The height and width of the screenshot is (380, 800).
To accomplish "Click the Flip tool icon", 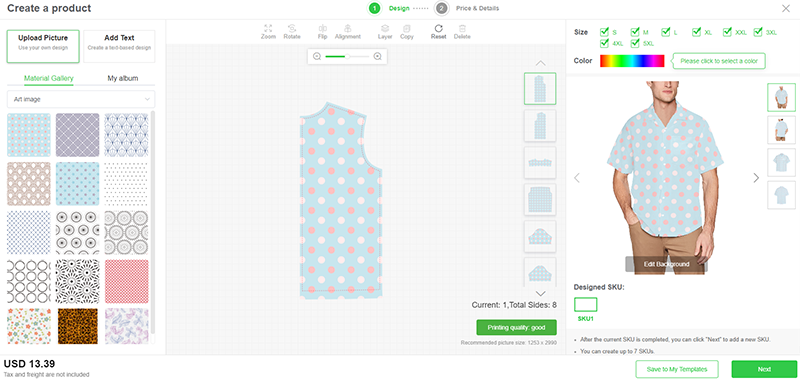I will point(322,29).
